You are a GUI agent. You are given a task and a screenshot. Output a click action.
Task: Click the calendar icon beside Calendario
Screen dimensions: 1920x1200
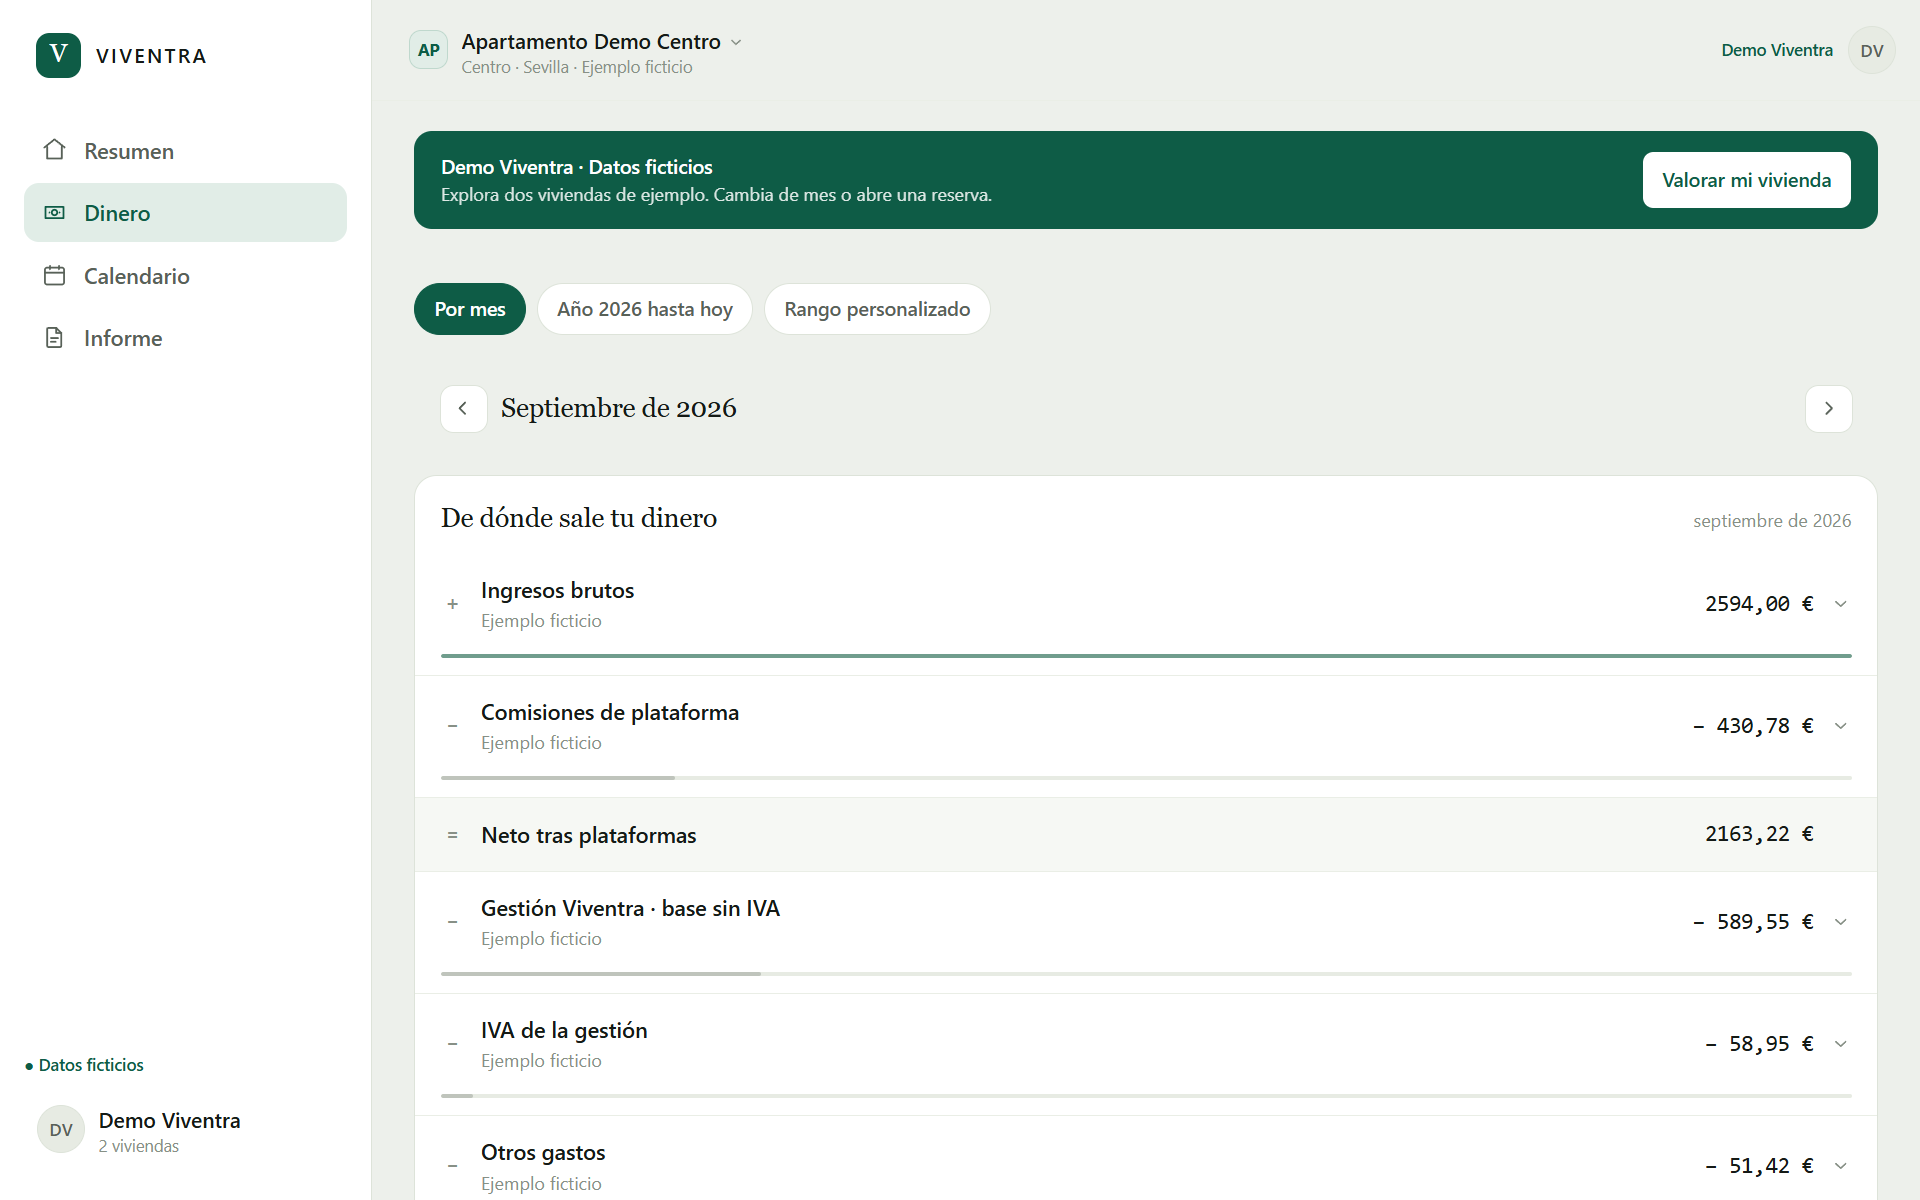click(55, 275)
